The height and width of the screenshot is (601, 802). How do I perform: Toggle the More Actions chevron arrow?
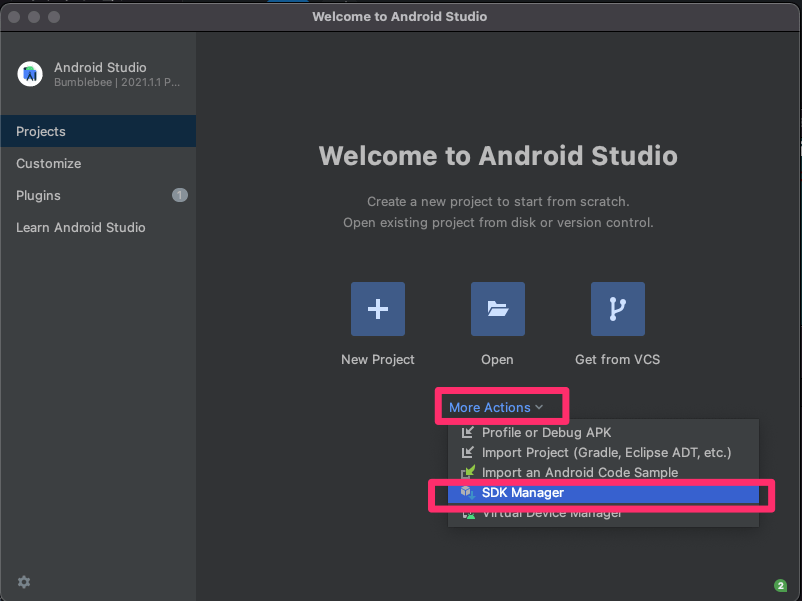pyautogui.click(x=539, y=408)
